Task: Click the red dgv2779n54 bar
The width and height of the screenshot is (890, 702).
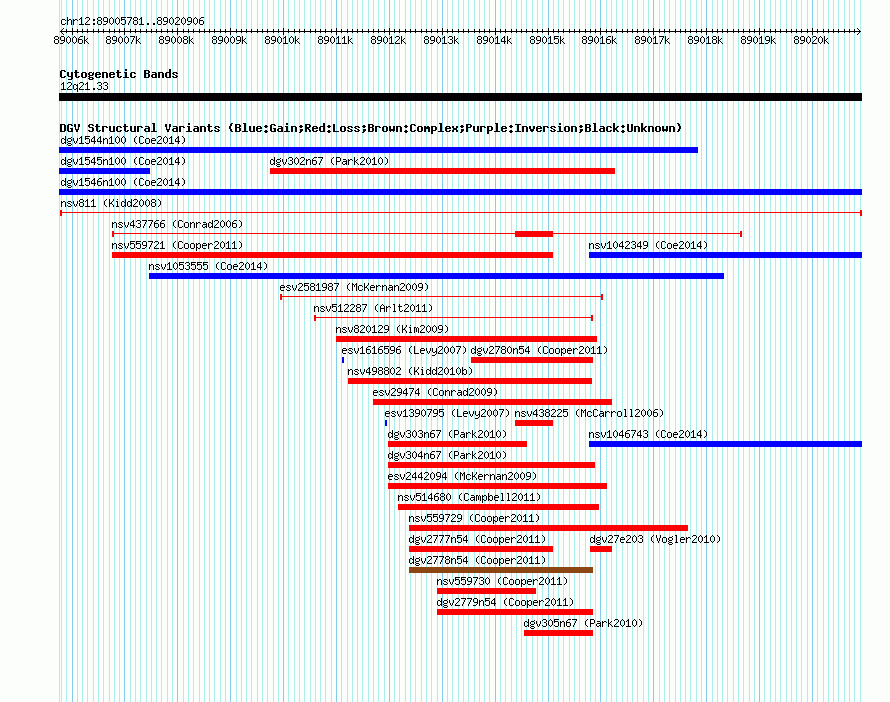Action: point(515,612)
